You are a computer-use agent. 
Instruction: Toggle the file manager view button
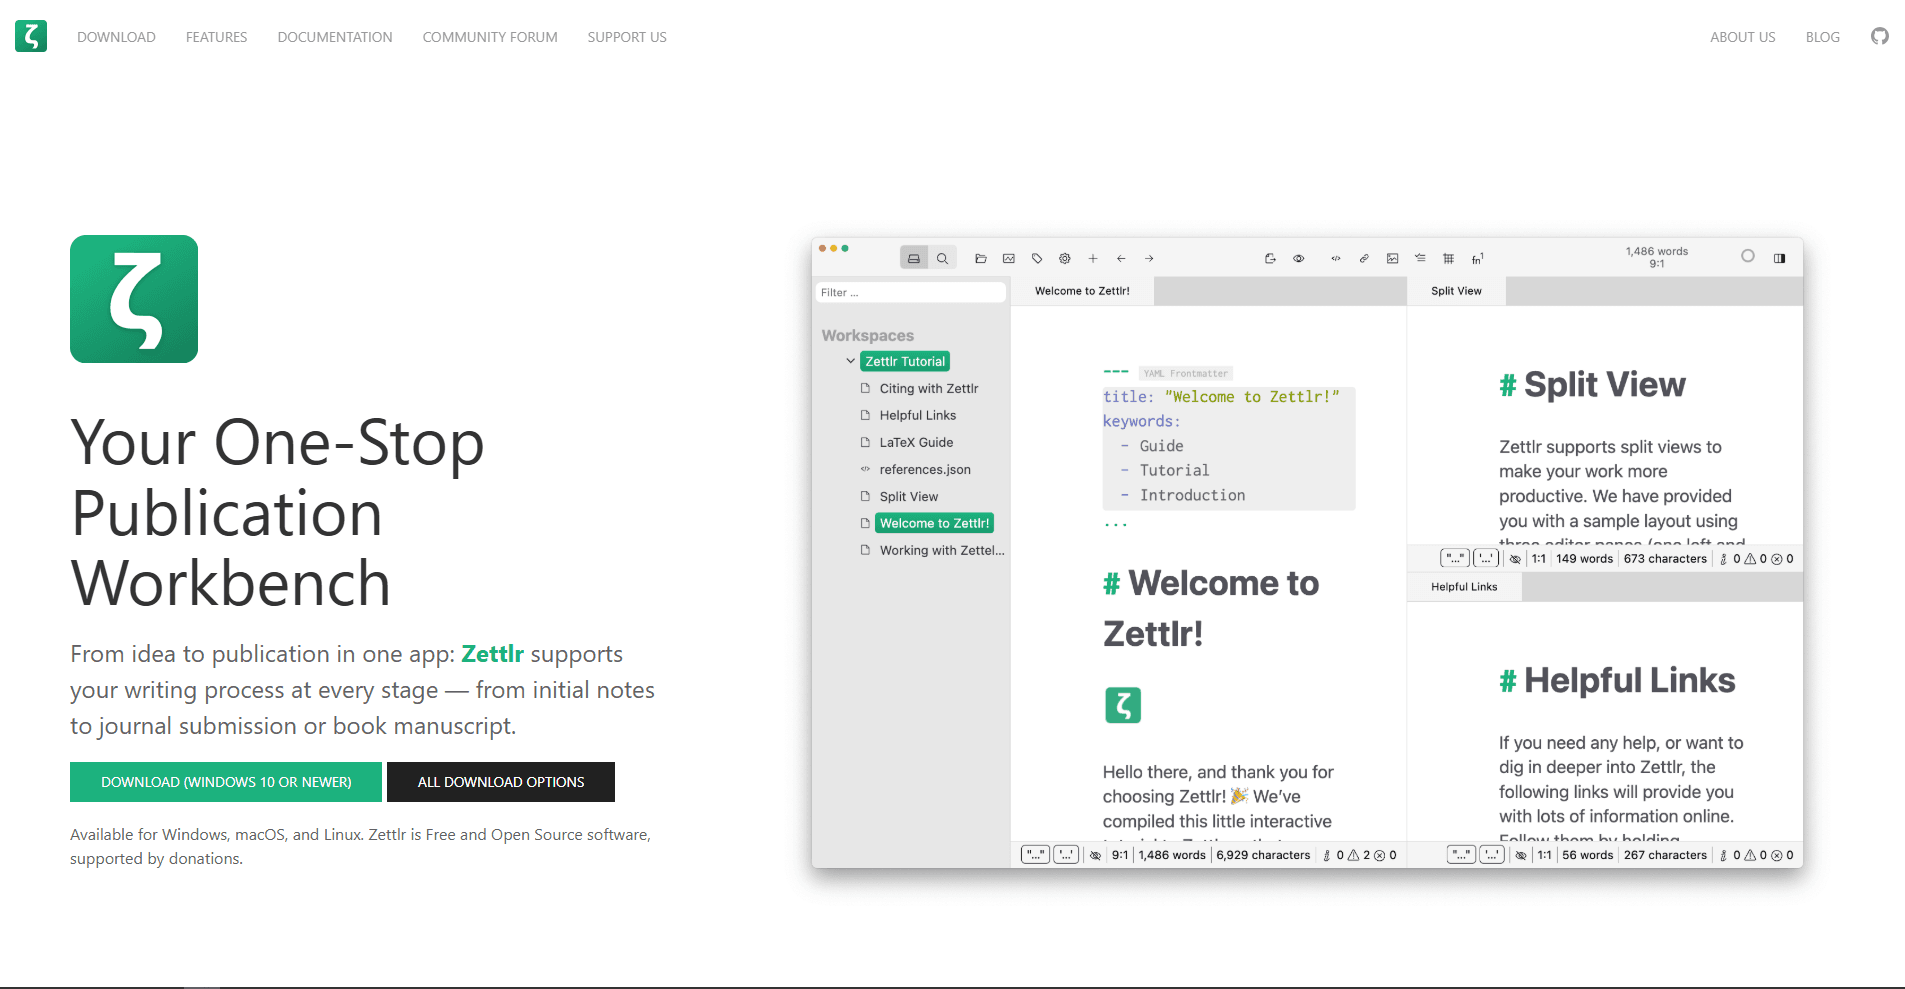point(914,258)
